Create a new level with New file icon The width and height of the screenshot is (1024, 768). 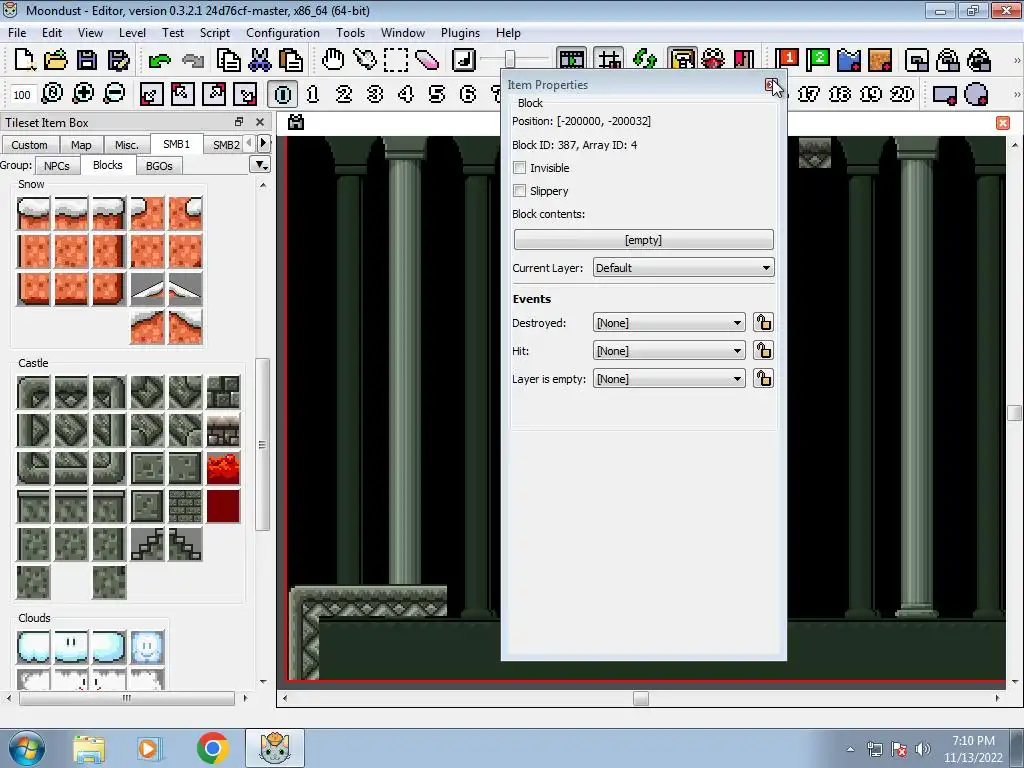point(25,60)
